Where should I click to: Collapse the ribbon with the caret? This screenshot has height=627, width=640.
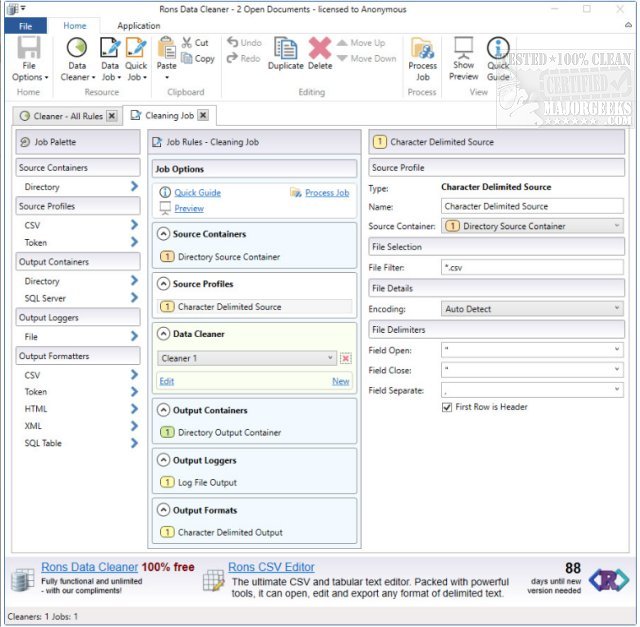[628, 26]
